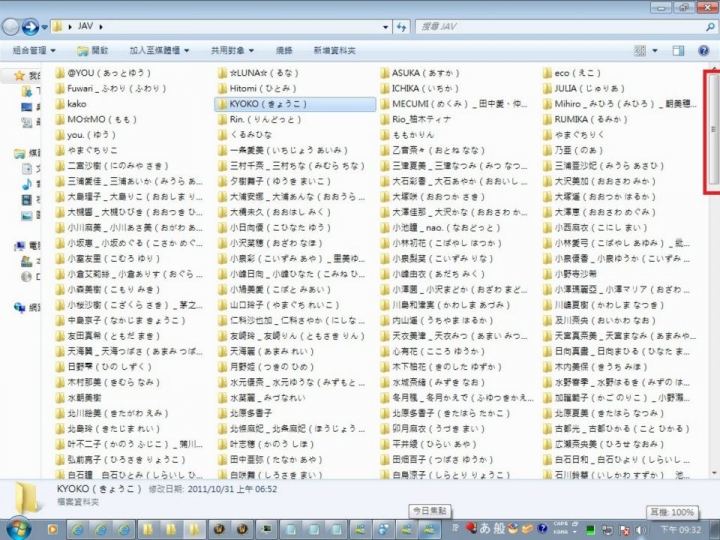The height and width of the screenshot is (540, 720).
Task: Select the Fuwari folder
Action: tap(110, 89)
